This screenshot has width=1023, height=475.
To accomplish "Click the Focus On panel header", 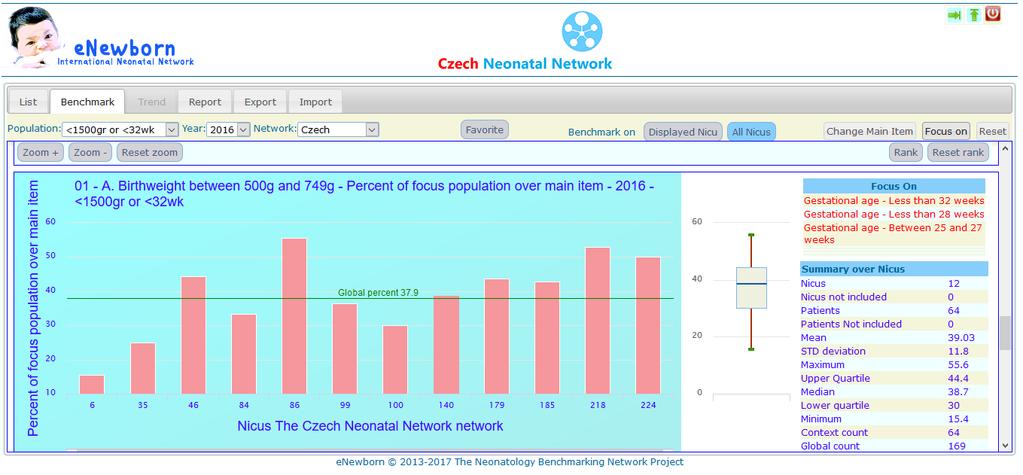I will tap(894, 186).
